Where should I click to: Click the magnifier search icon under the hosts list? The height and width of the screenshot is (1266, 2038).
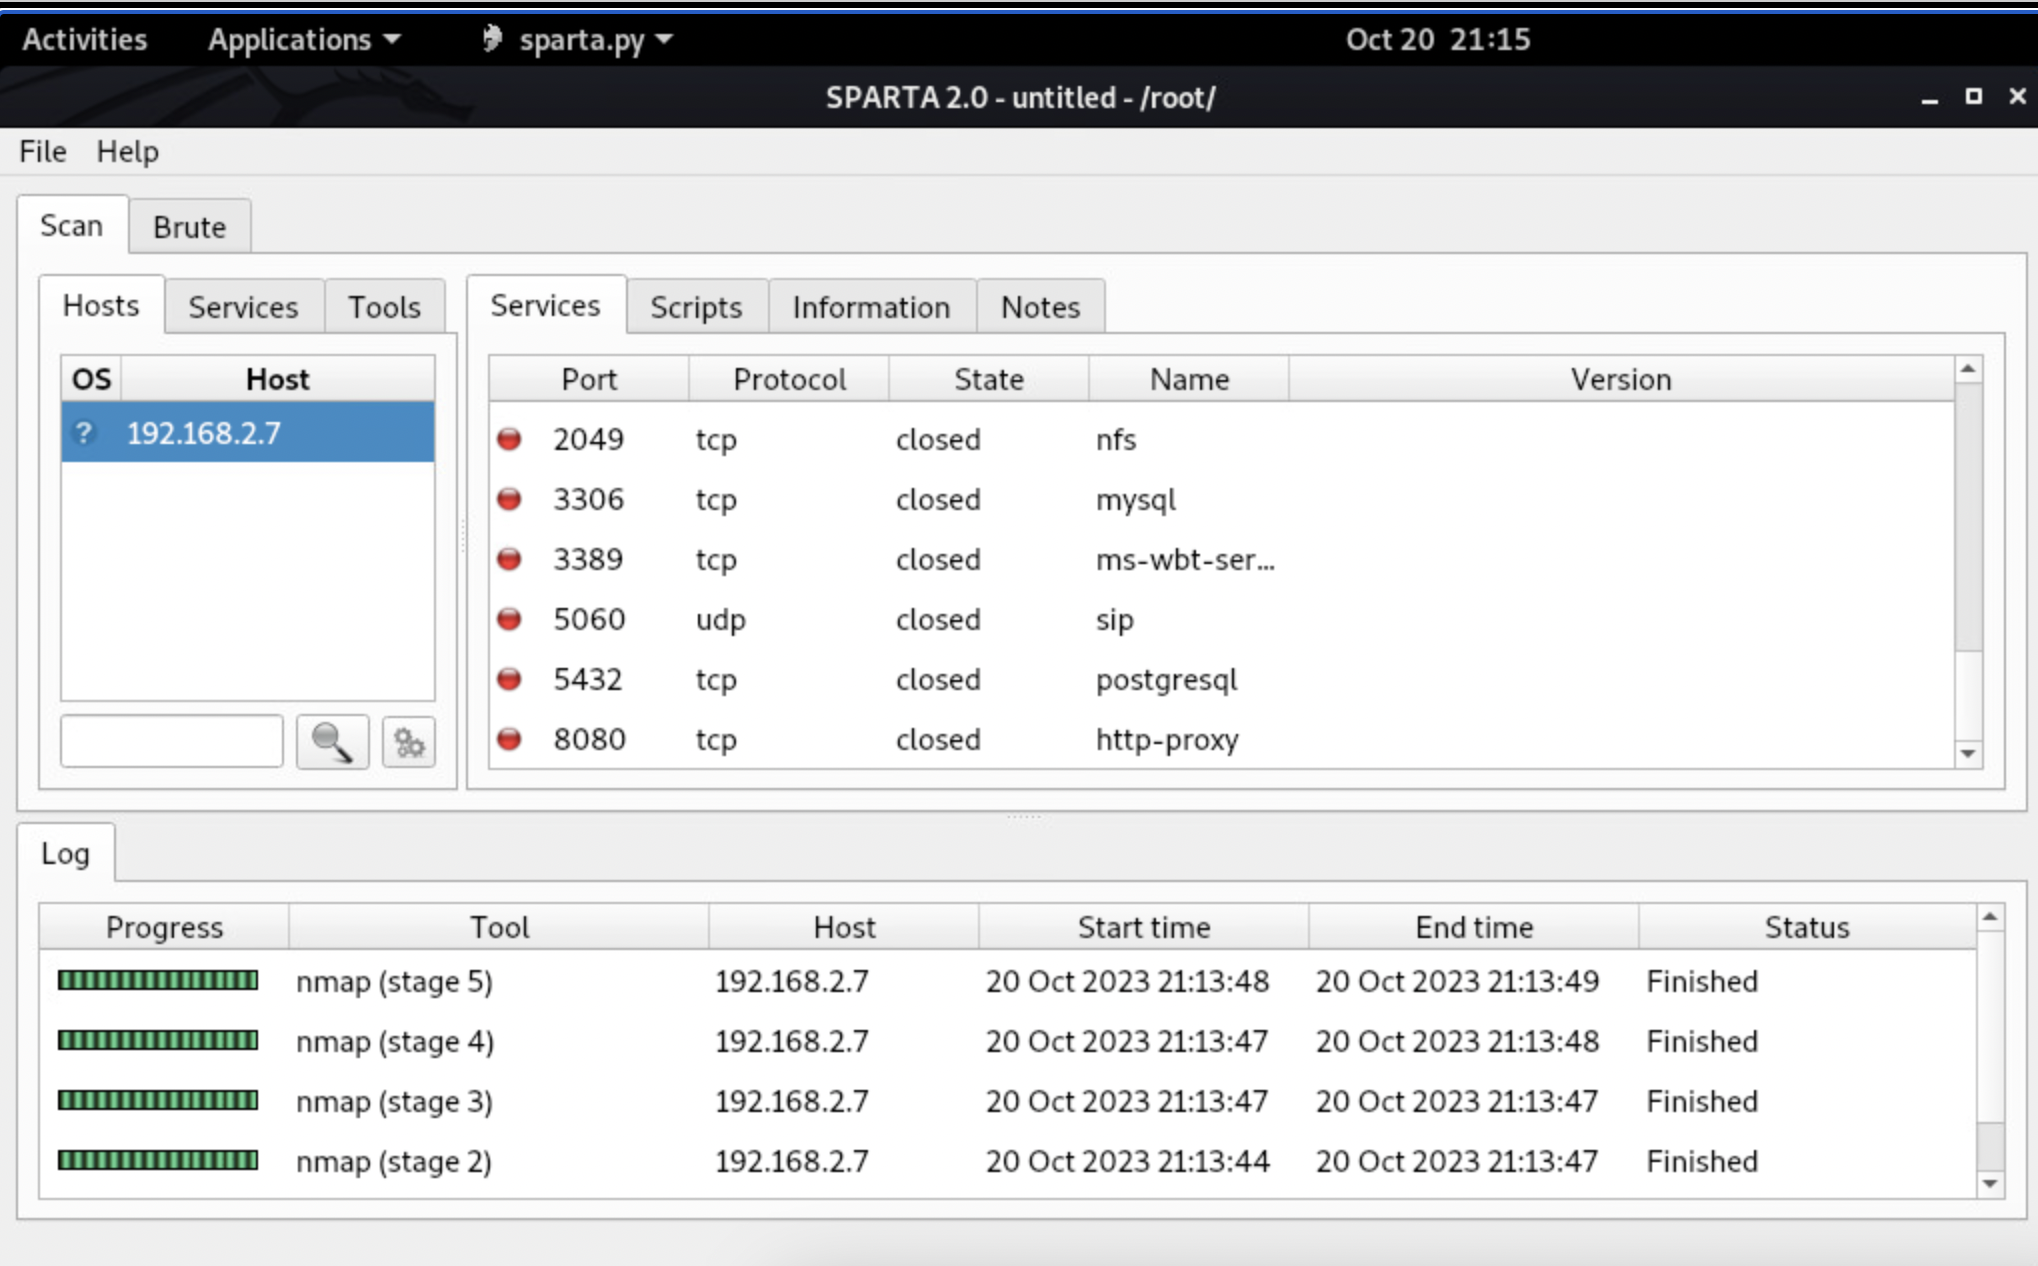[332, 742]
